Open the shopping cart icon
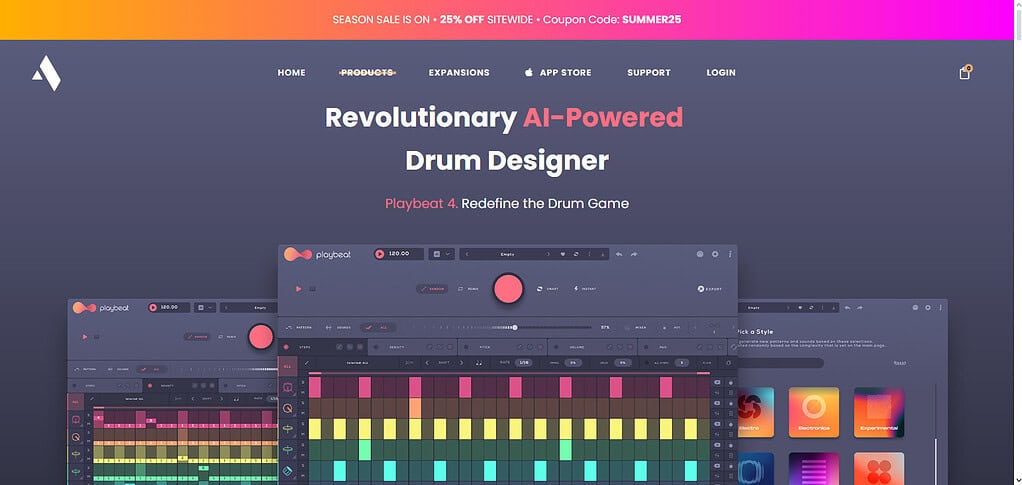 (x=965, y=73)
